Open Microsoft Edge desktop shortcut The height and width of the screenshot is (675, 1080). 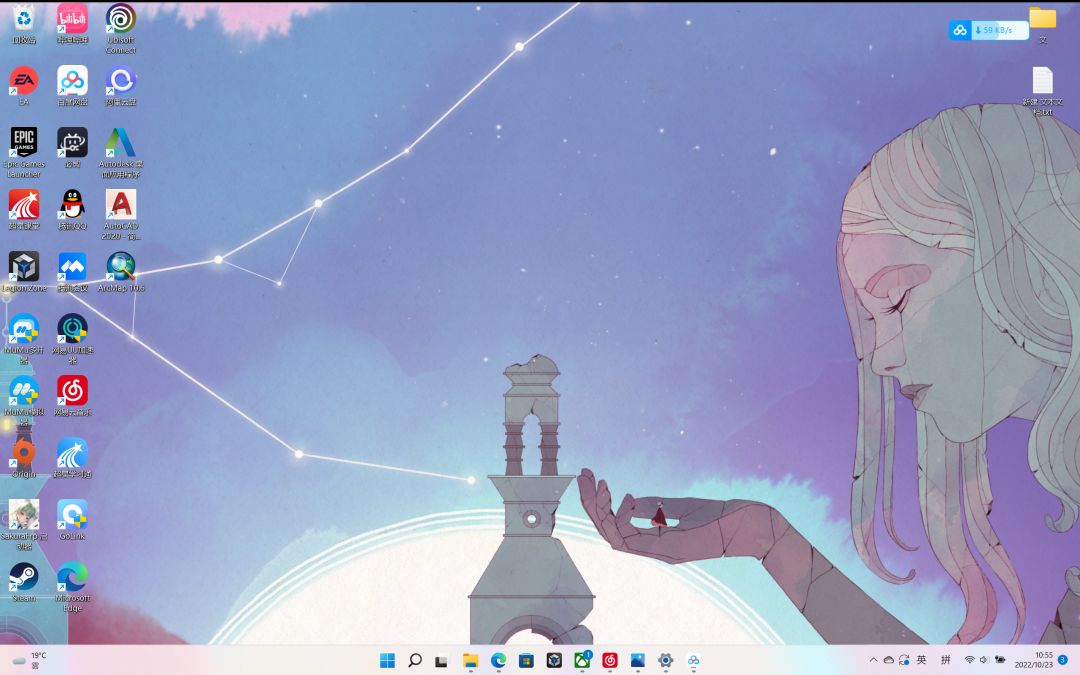pos(72,587)
